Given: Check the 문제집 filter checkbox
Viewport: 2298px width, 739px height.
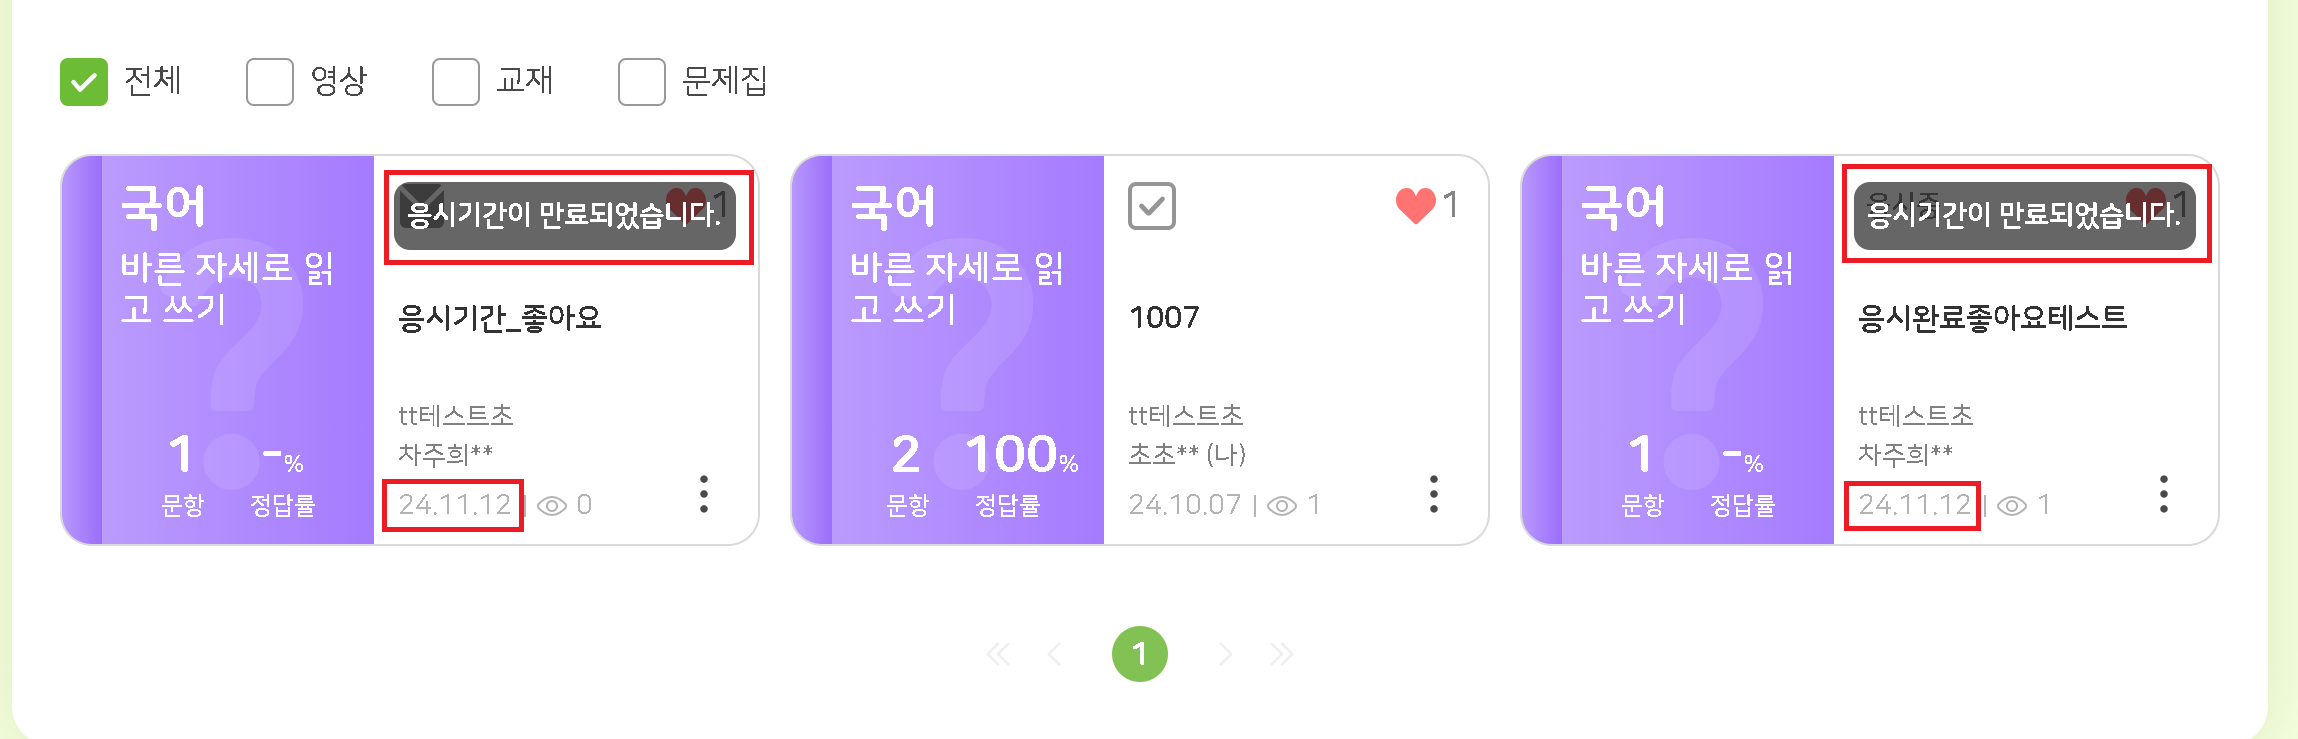Looking at the screenshot, I should click(x=642, y=82).
